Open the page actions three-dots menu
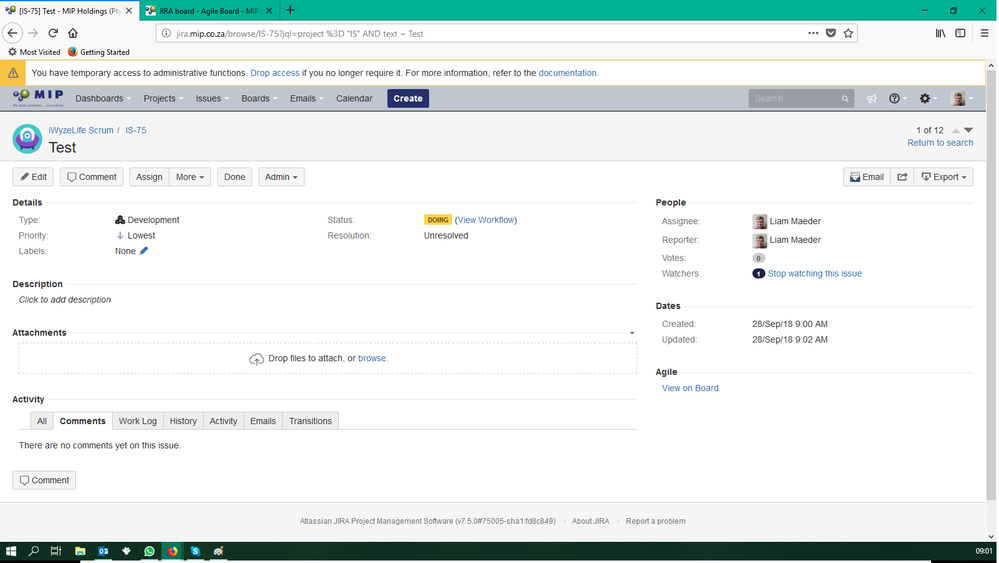 813,33
